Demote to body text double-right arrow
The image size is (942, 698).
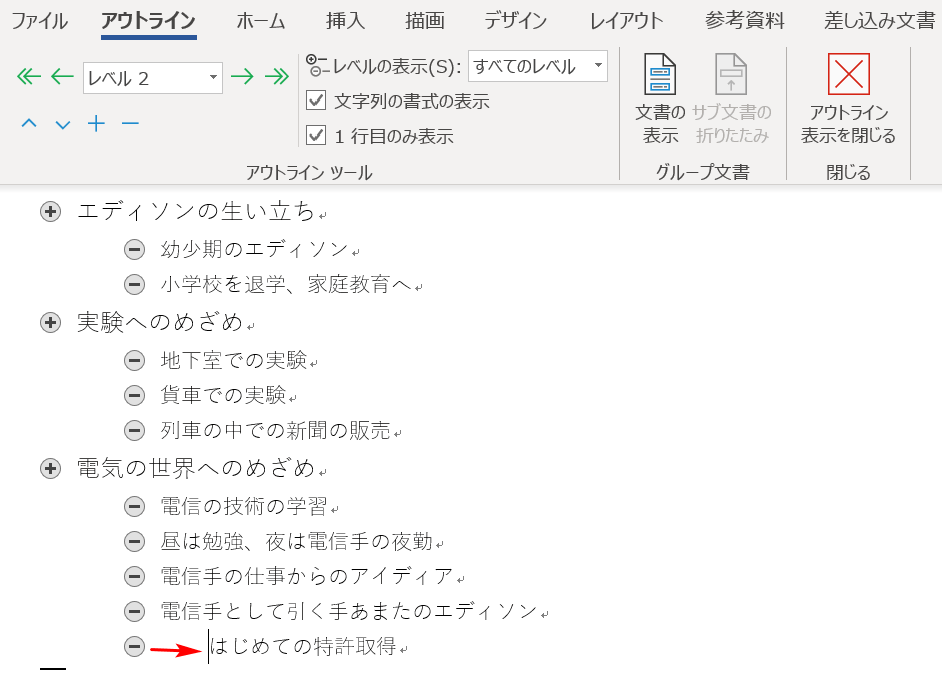pyautogui.click(x=276, y=76)
